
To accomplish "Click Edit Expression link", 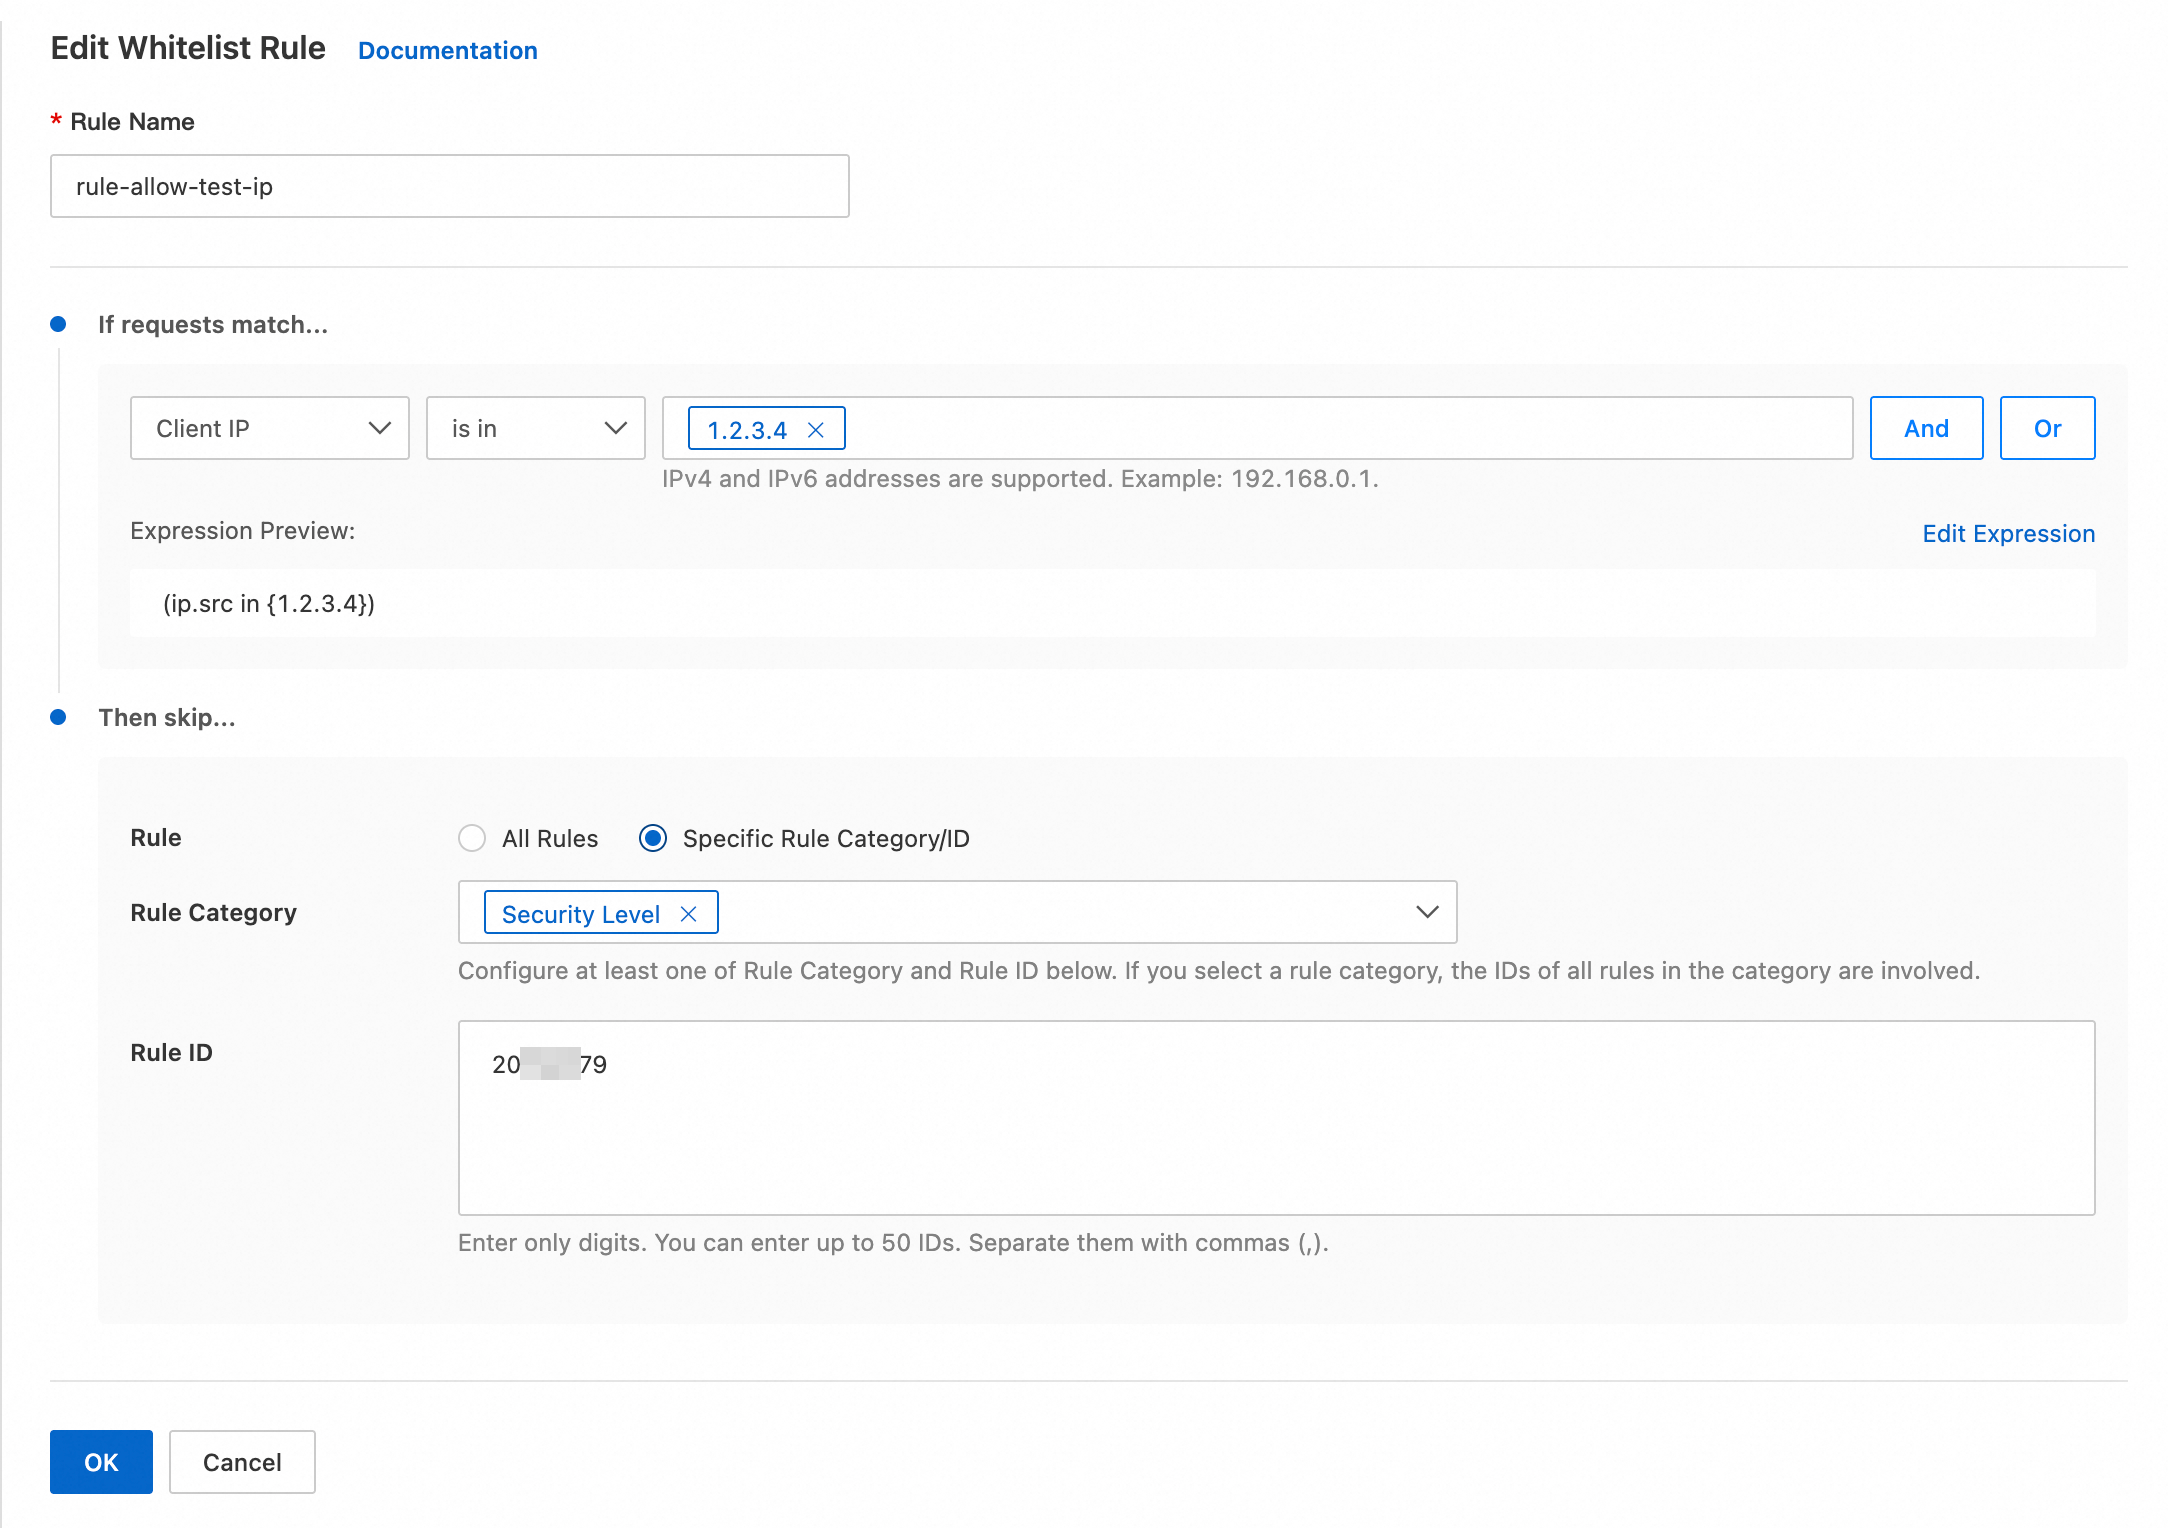I will pyautogui.click(x=2008, y=533).
